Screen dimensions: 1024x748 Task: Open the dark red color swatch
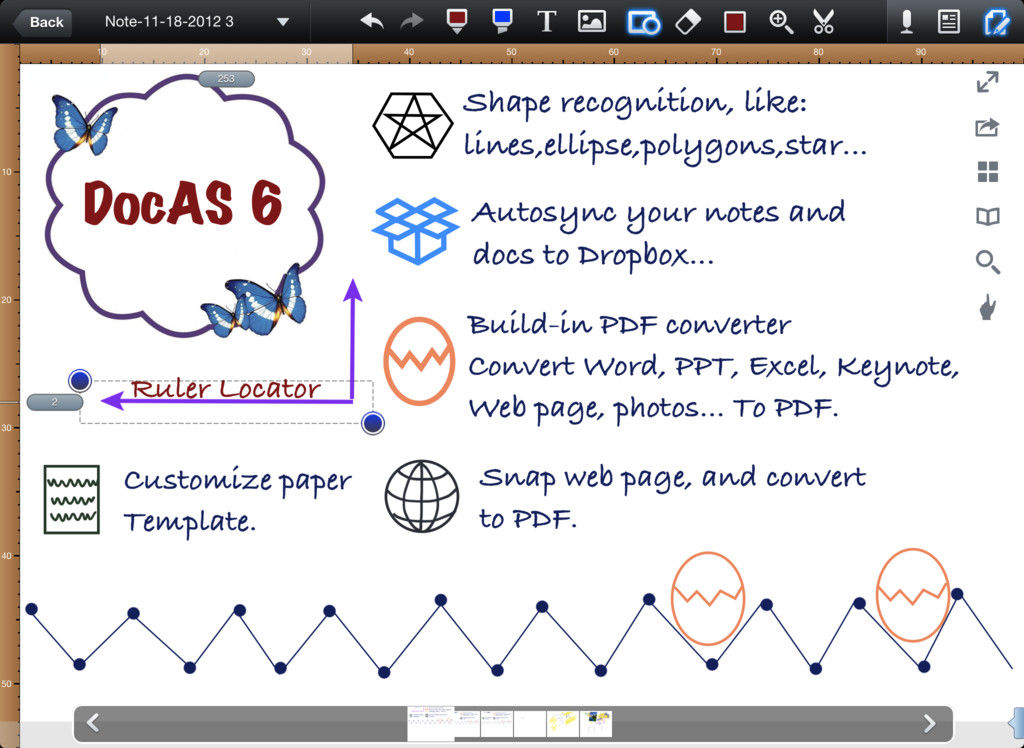(x=735, y=22)
